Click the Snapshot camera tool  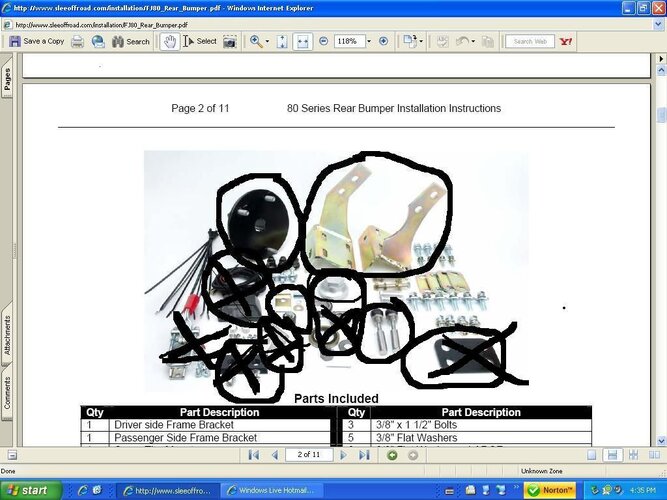pos(230,41)
